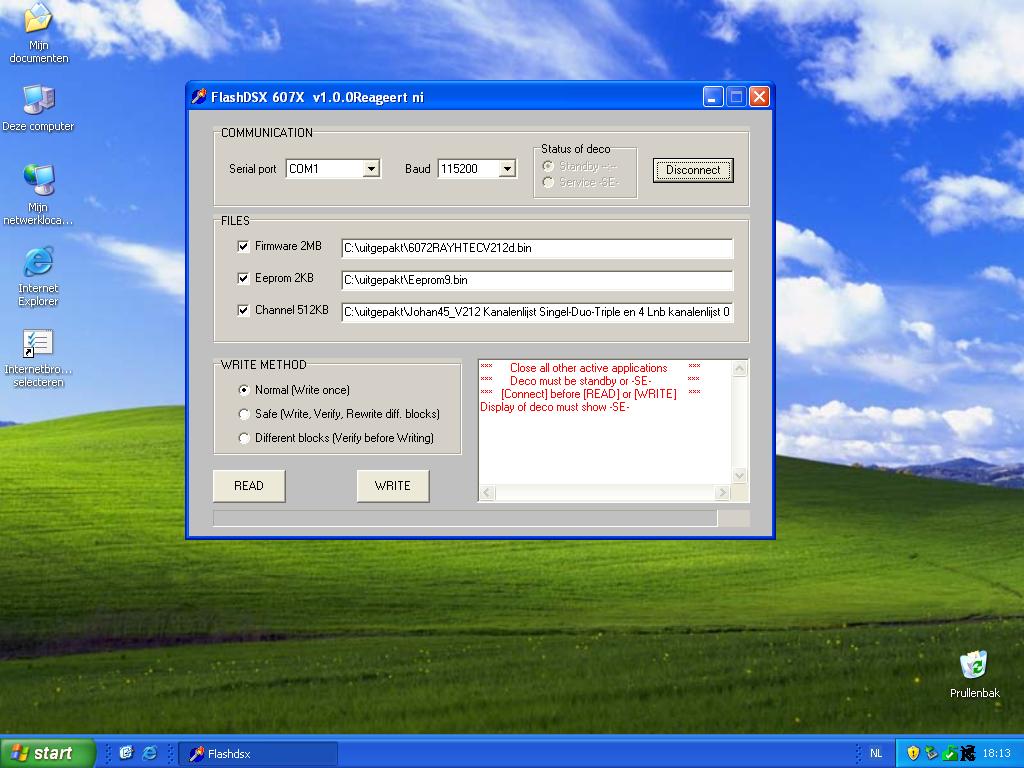Close the FlashDSX window
Screen dimensions: 1024x768
[759, 97]
